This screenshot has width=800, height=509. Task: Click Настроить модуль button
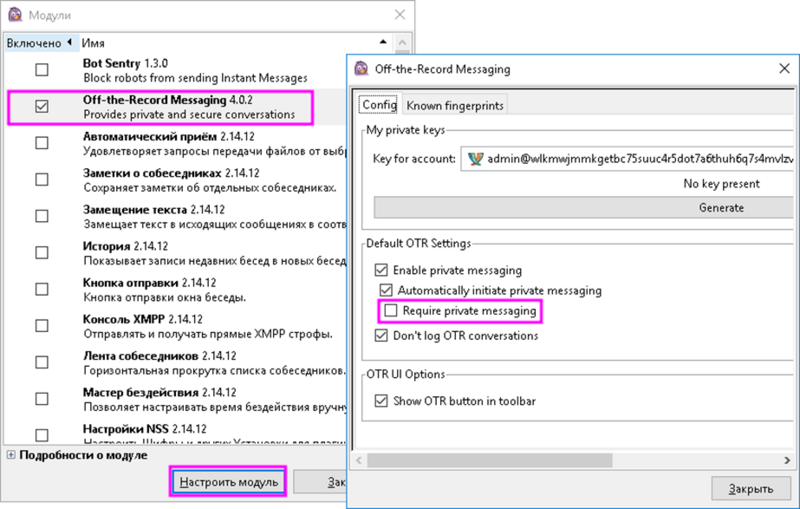pos(228,482)
